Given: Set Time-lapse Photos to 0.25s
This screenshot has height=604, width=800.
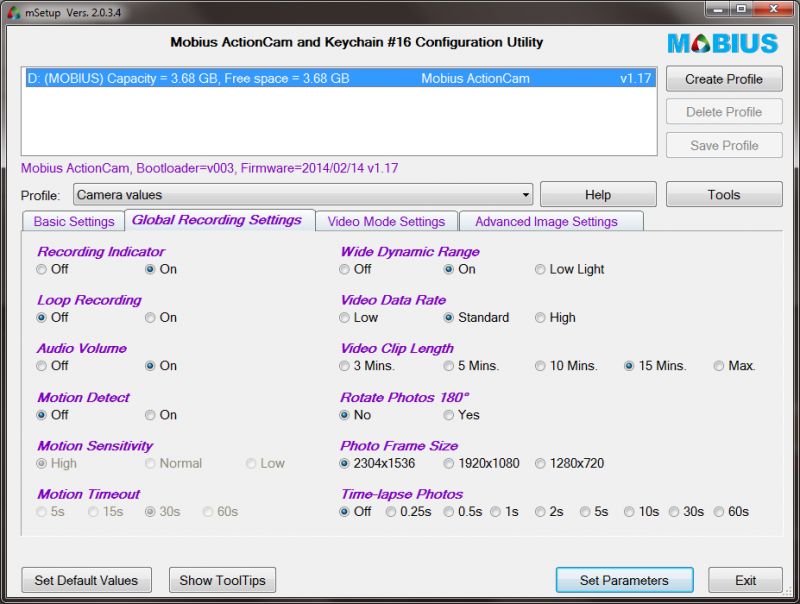Looking at the screenshot, I should click(409, 512).
